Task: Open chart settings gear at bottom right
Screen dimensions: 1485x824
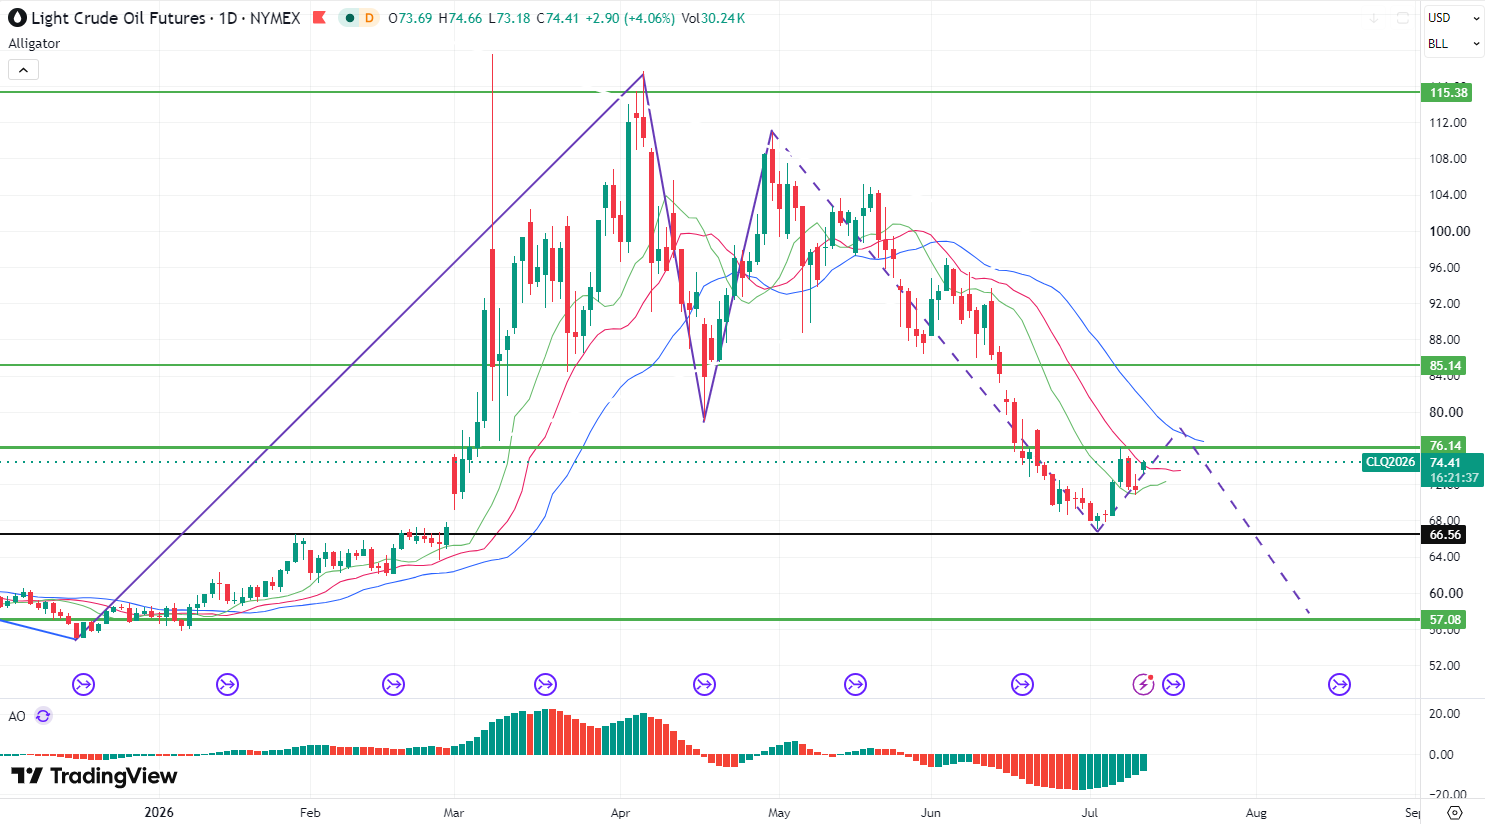Action: 1455,812
